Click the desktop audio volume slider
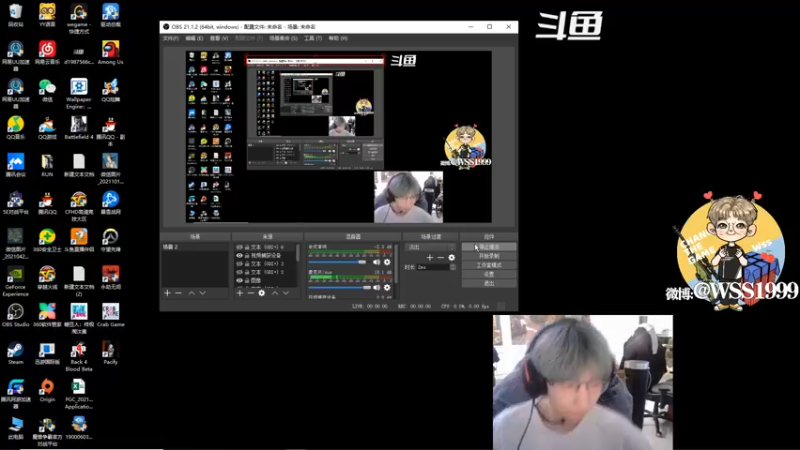This screenshot has height=450, width=800. pos(337,262)
